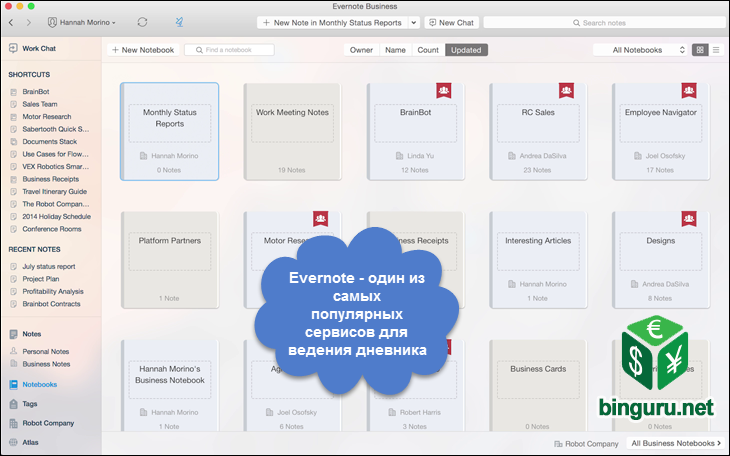Click Robot Company in bottom bar
730x456 pixels.
[x=586, y=444]
